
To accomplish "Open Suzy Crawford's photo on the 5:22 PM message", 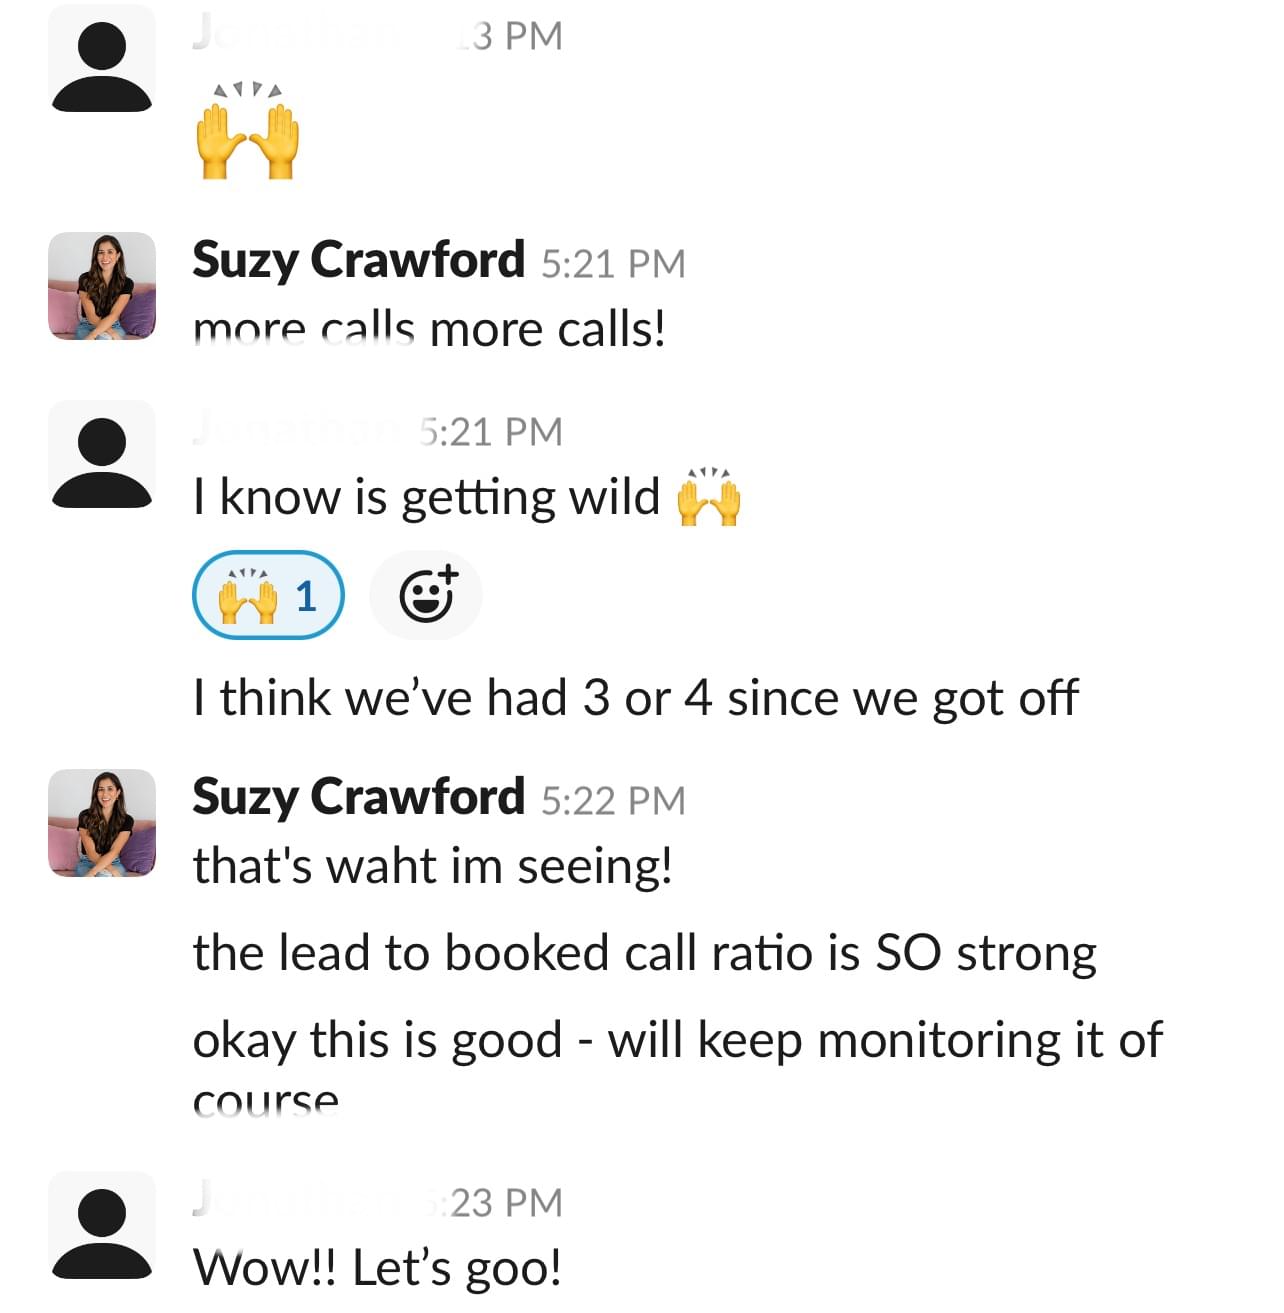I will click(x=102, y=823).
